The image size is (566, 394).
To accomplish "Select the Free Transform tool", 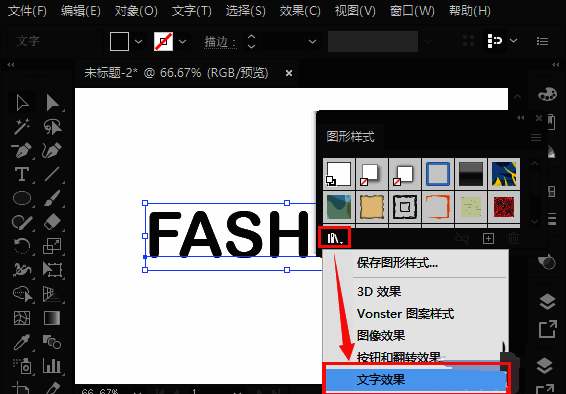I will tap(52, 270).
